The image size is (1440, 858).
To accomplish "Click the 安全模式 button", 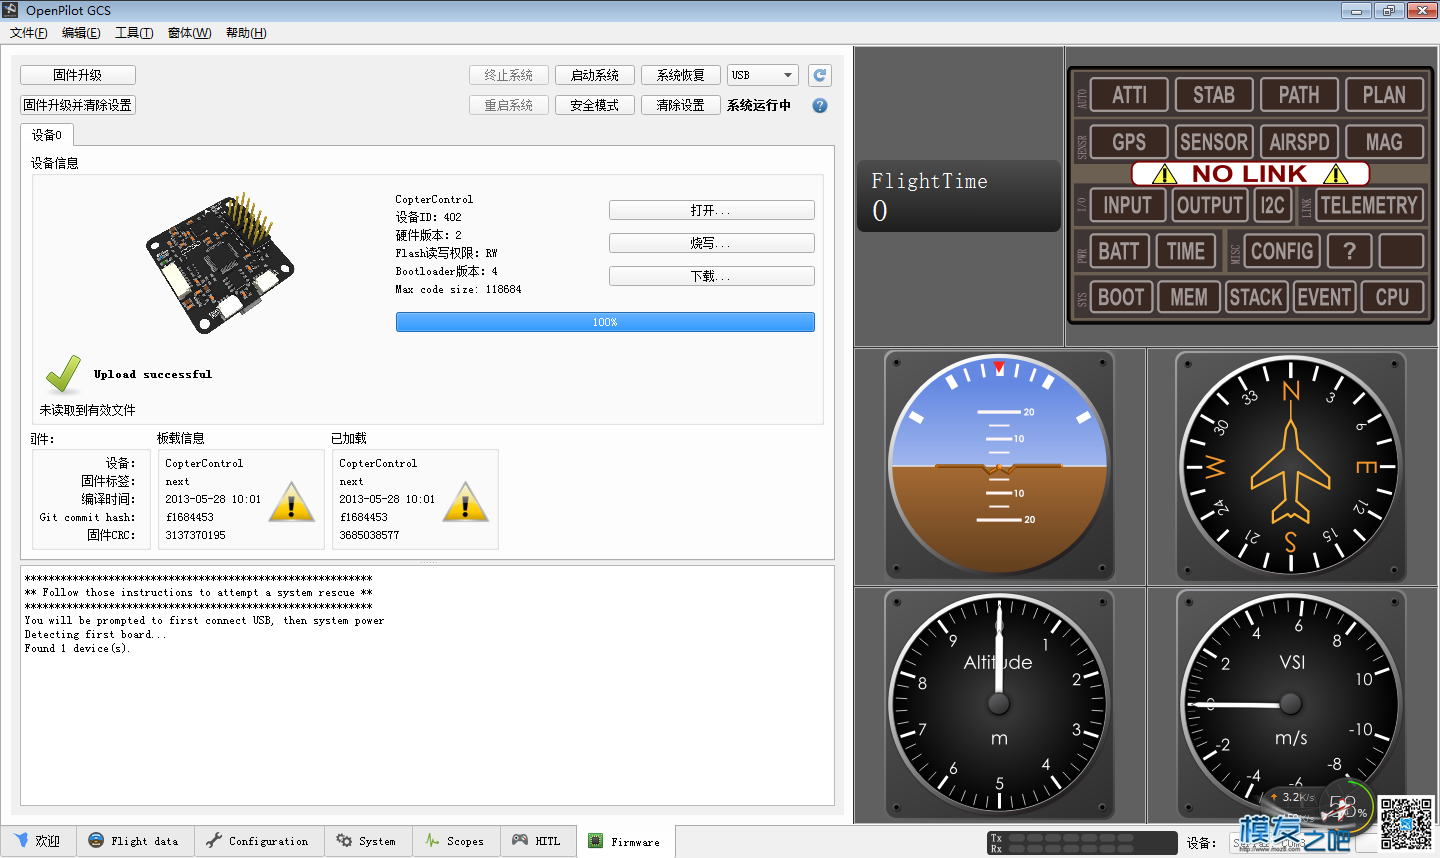I will coord(595,105).
